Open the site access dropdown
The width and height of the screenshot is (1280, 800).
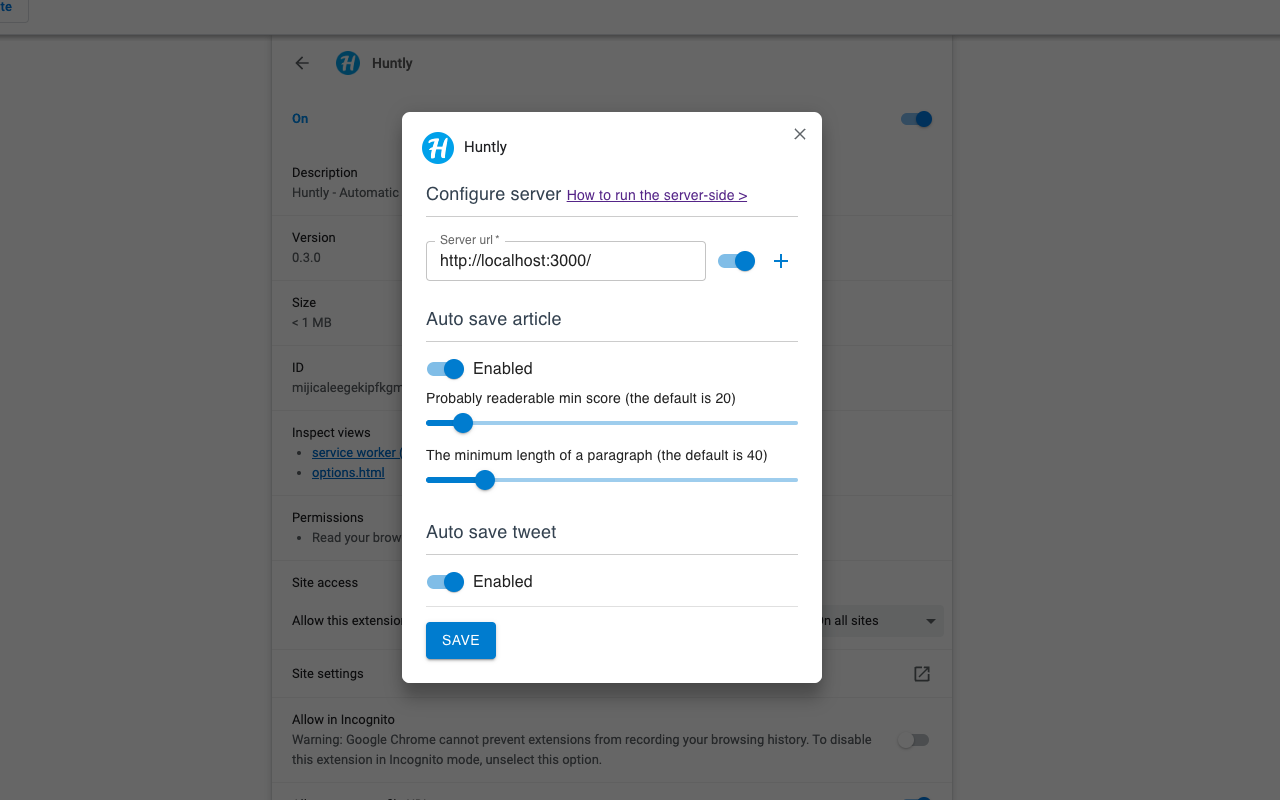point(880,621)
